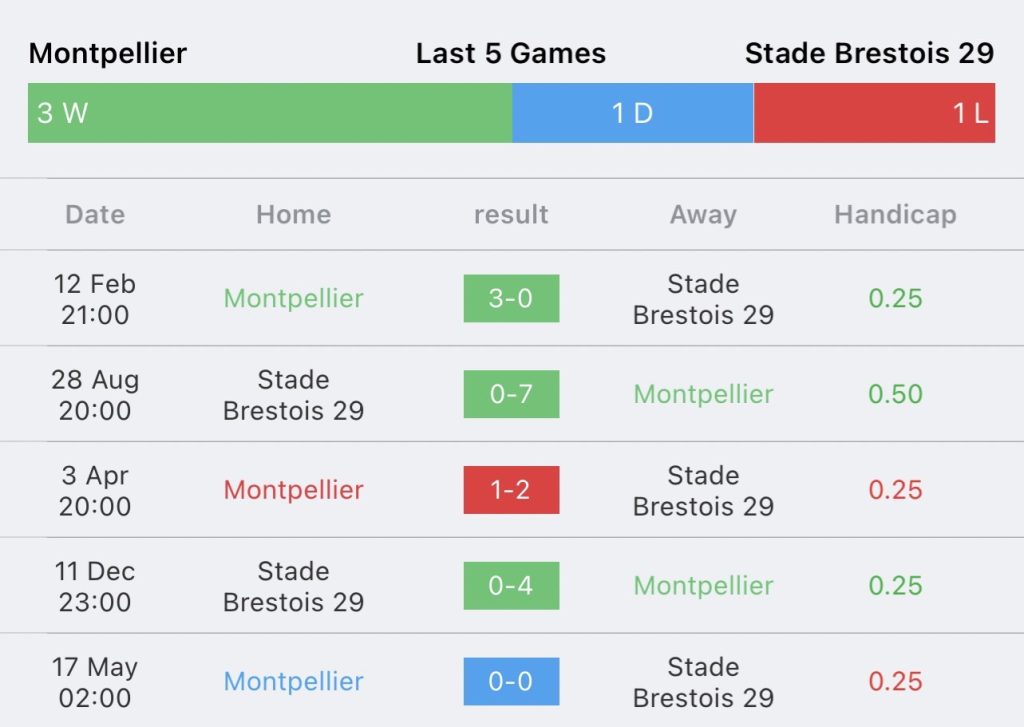1024x727 pixels.
Task: Tap the blue 0-0 result badge
Action: [511, 681]
